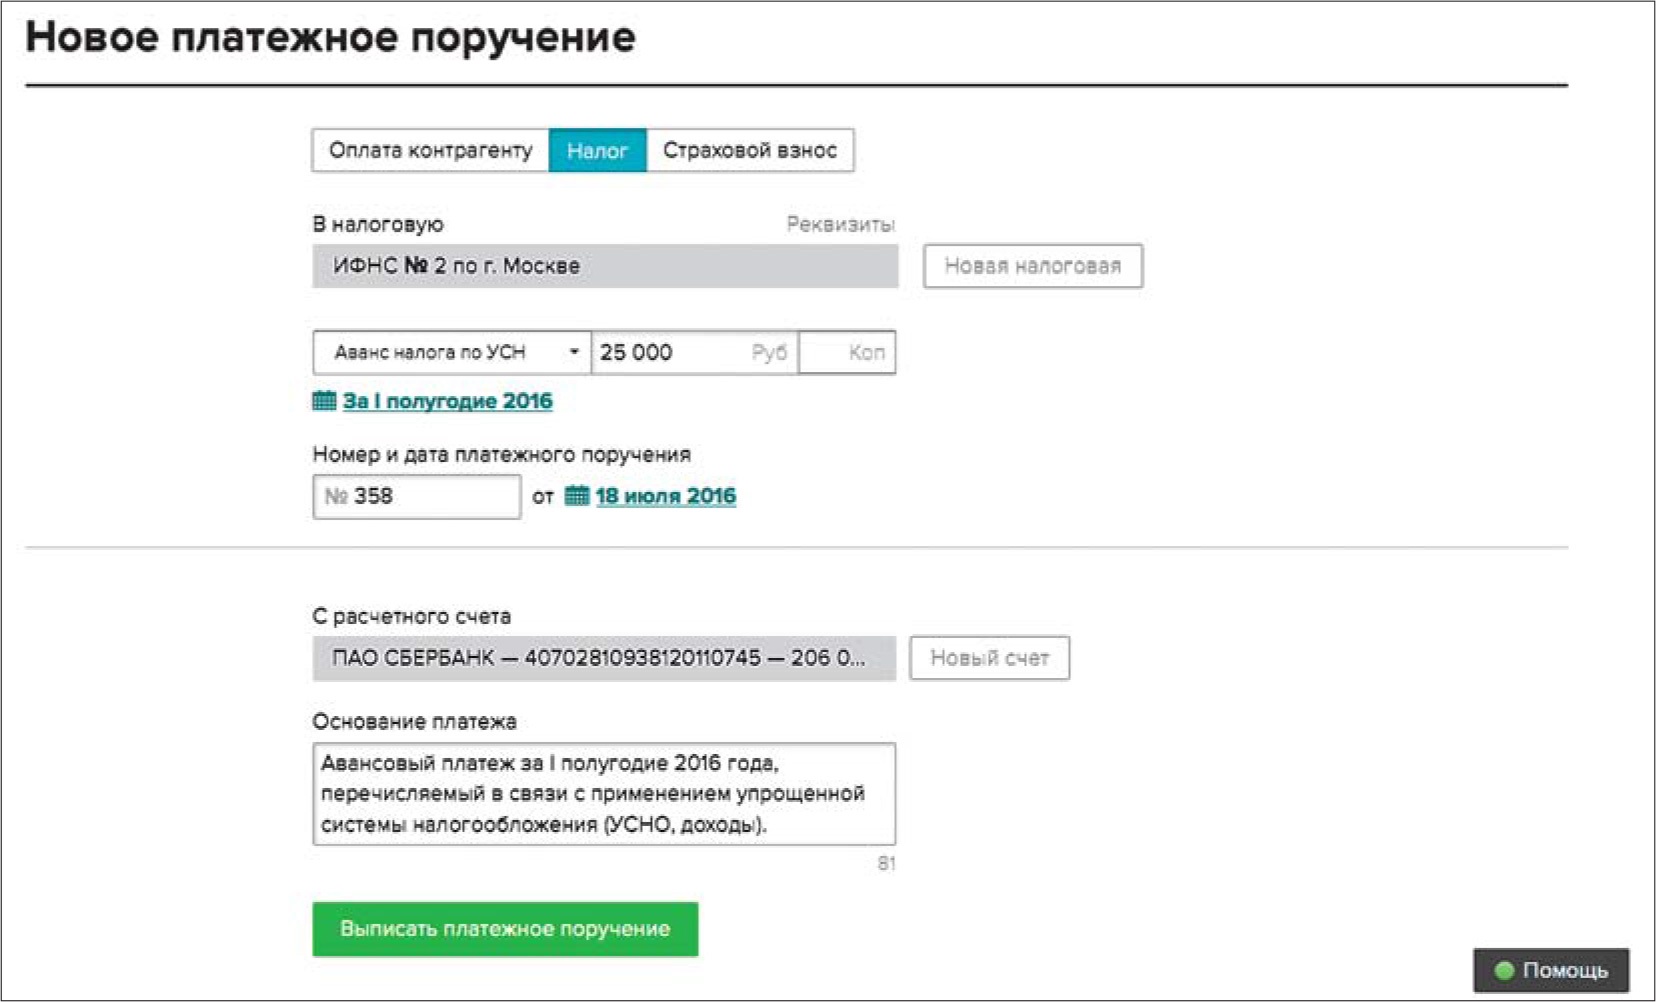
Task: Click the 'С расчетного счета' label
Action: click(x=412, y=616)
